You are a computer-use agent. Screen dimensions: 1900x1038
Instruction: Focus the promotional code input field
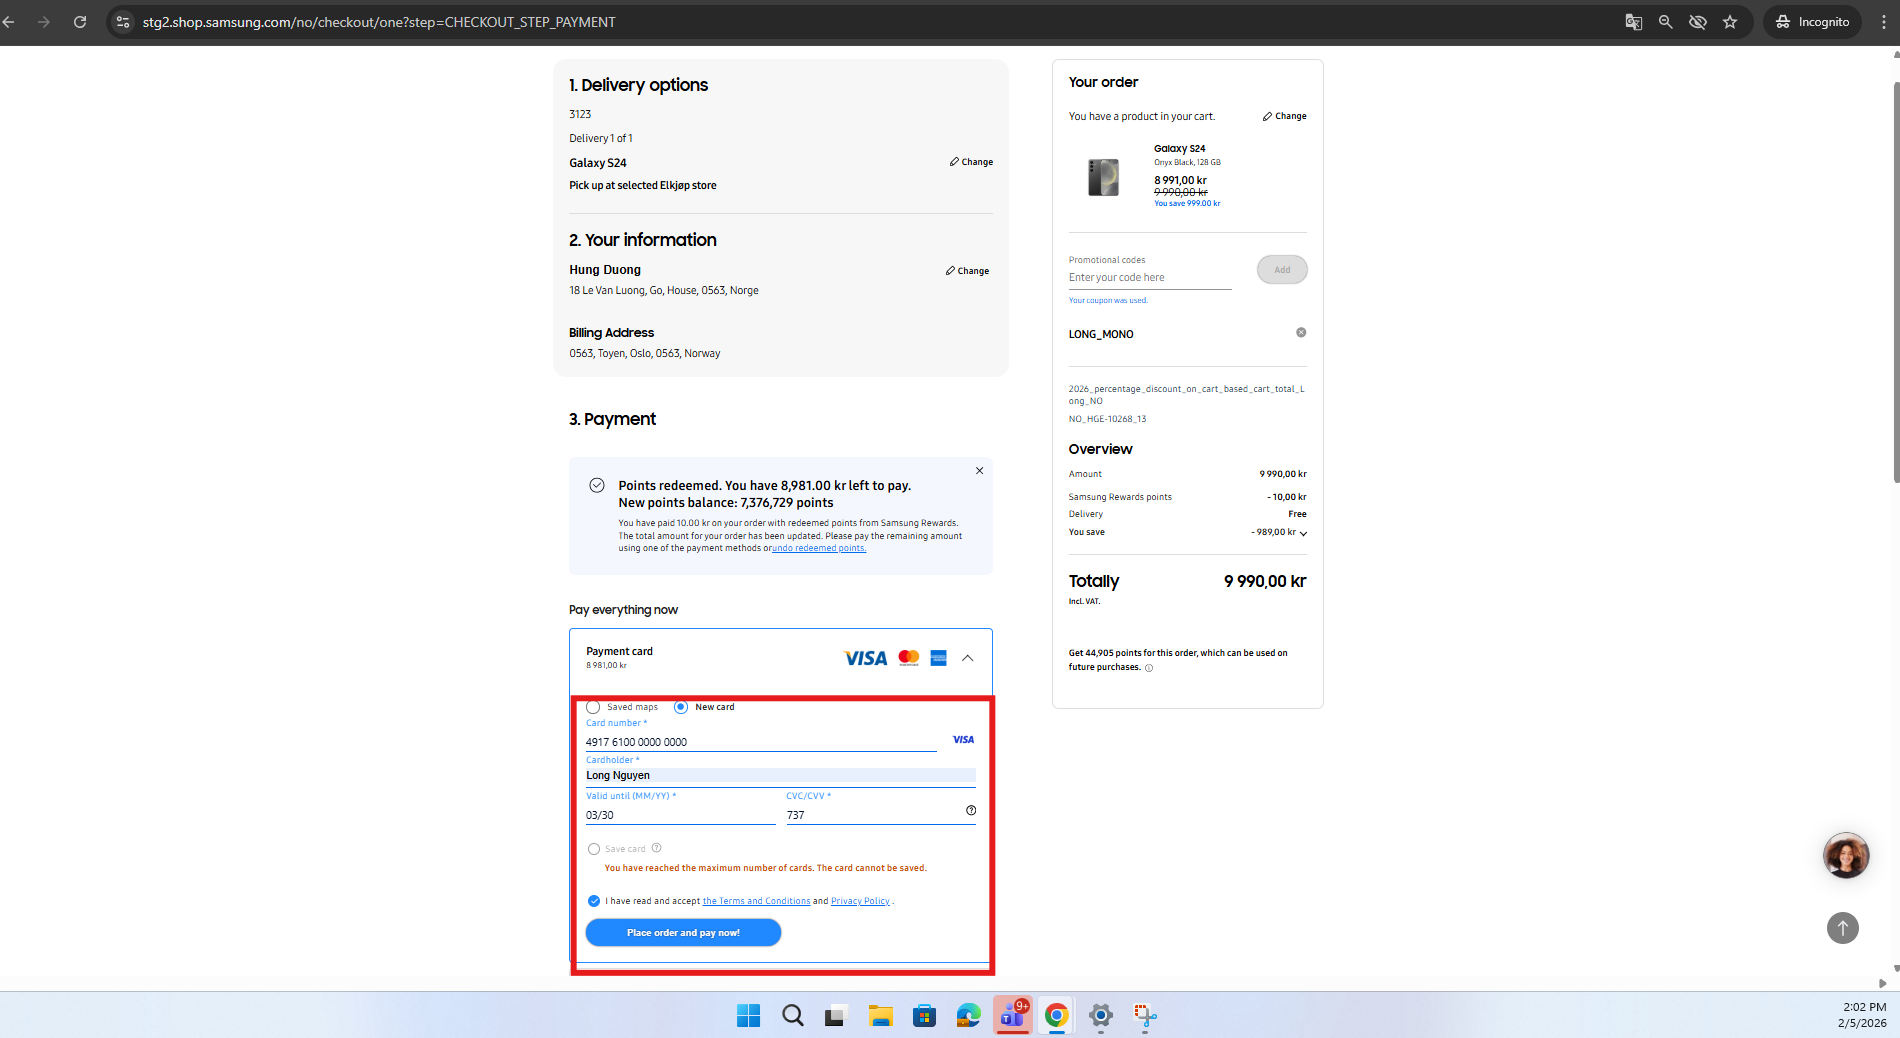tap(1149, 278)
